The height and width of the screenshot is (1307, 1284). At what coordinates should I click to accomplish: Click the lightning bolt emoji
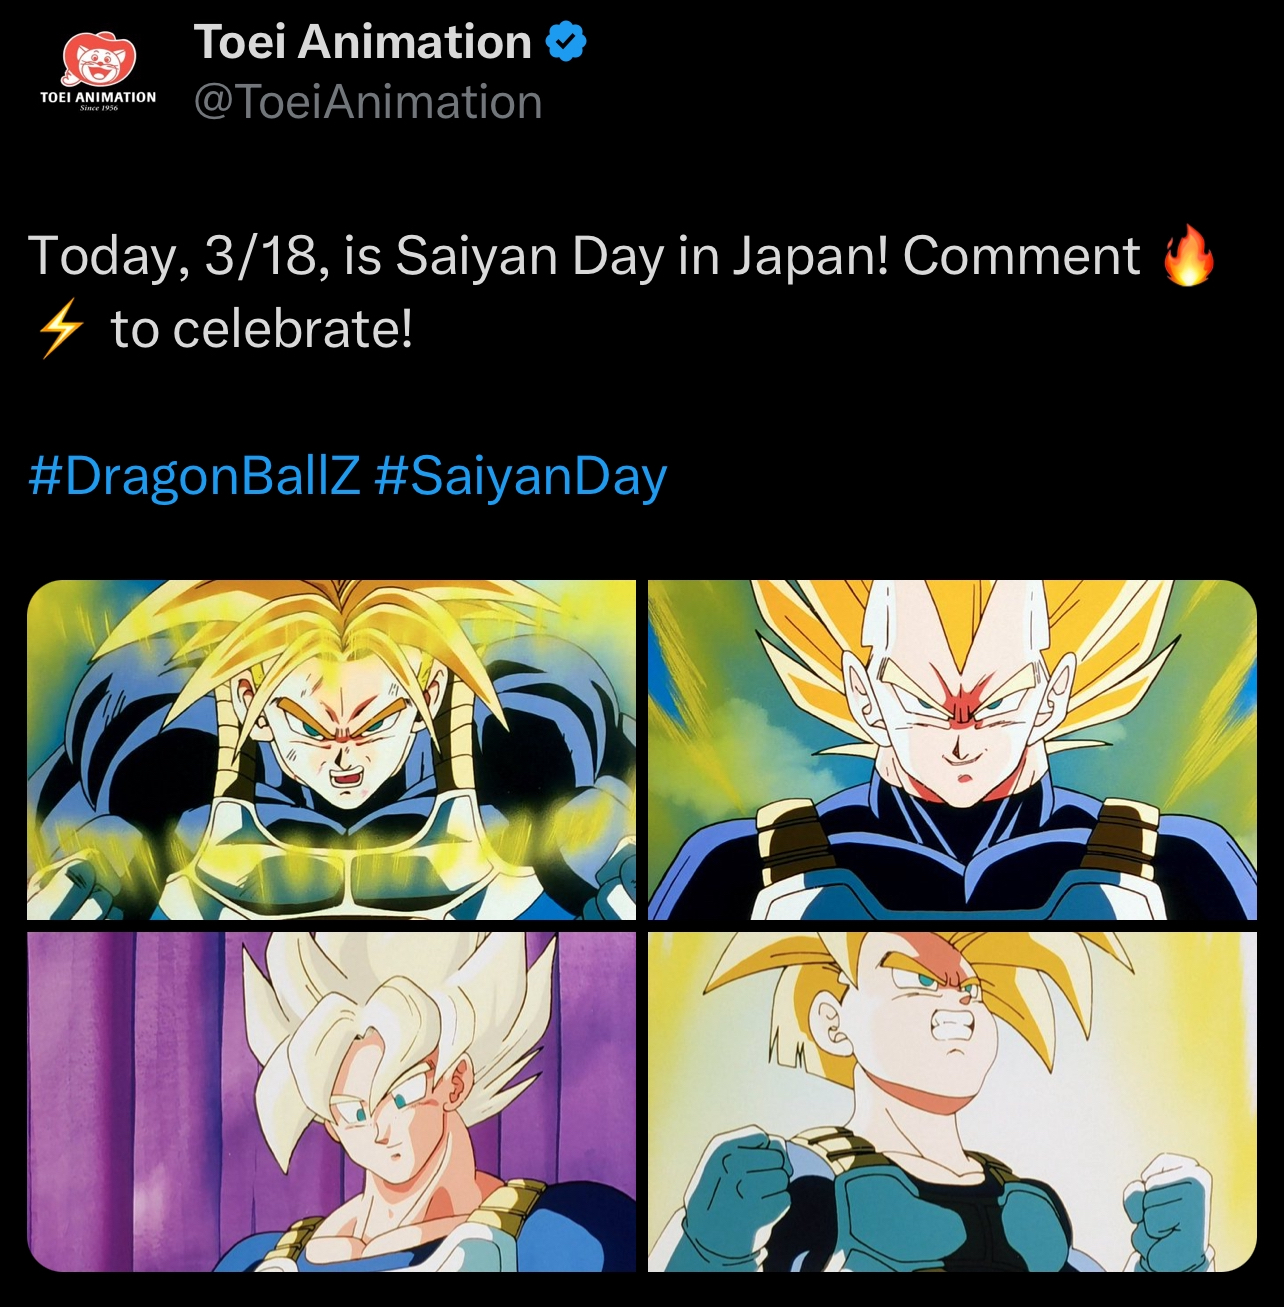click(59, 329)
